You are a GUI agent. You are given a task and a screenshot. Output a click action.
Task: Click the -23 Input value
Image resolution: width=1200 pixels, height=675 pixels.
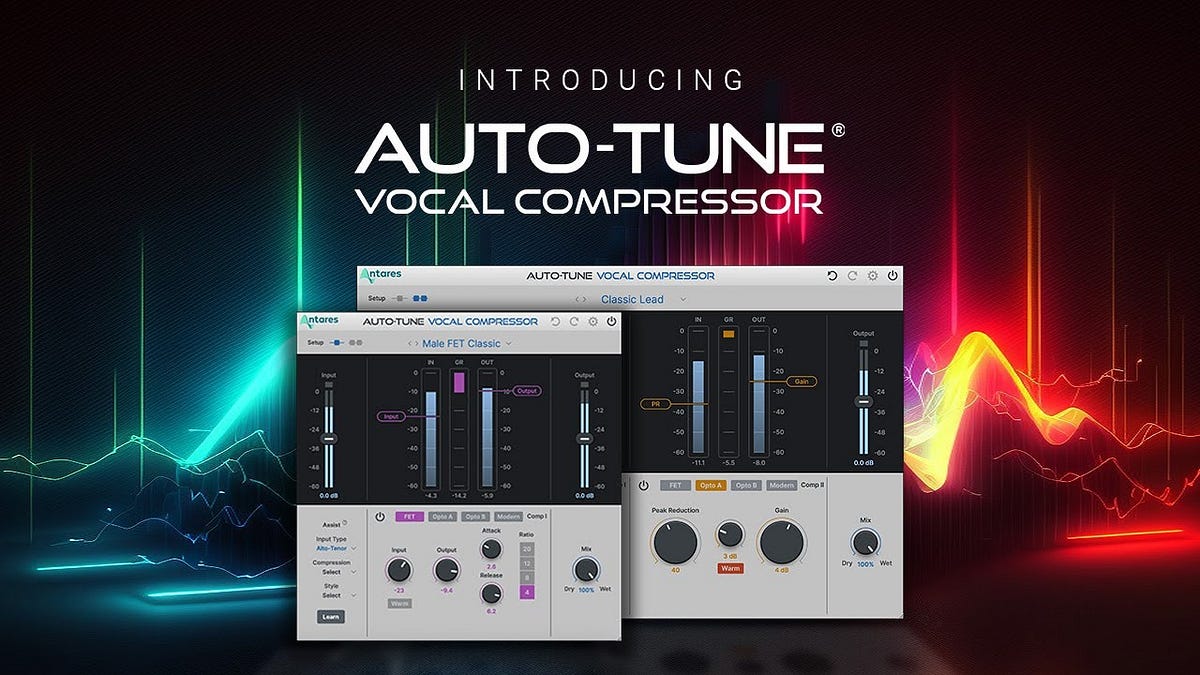tap(398, 591)
